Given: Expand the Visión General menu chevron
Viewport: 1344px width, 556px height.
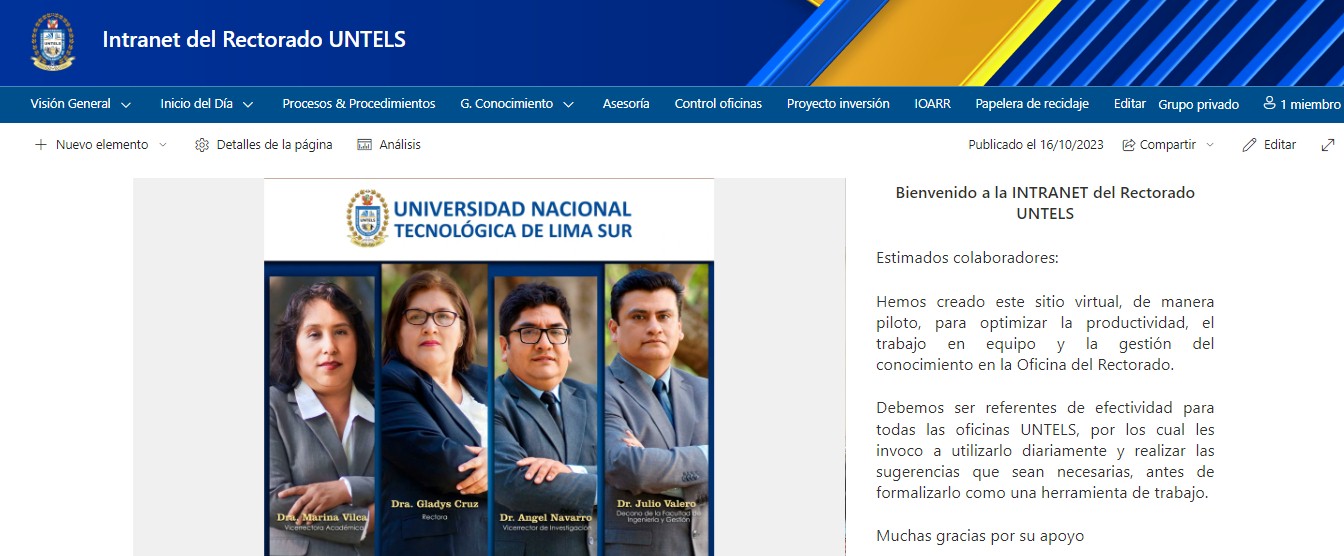Looking at the screenshot, I should (x=126, y=105).
